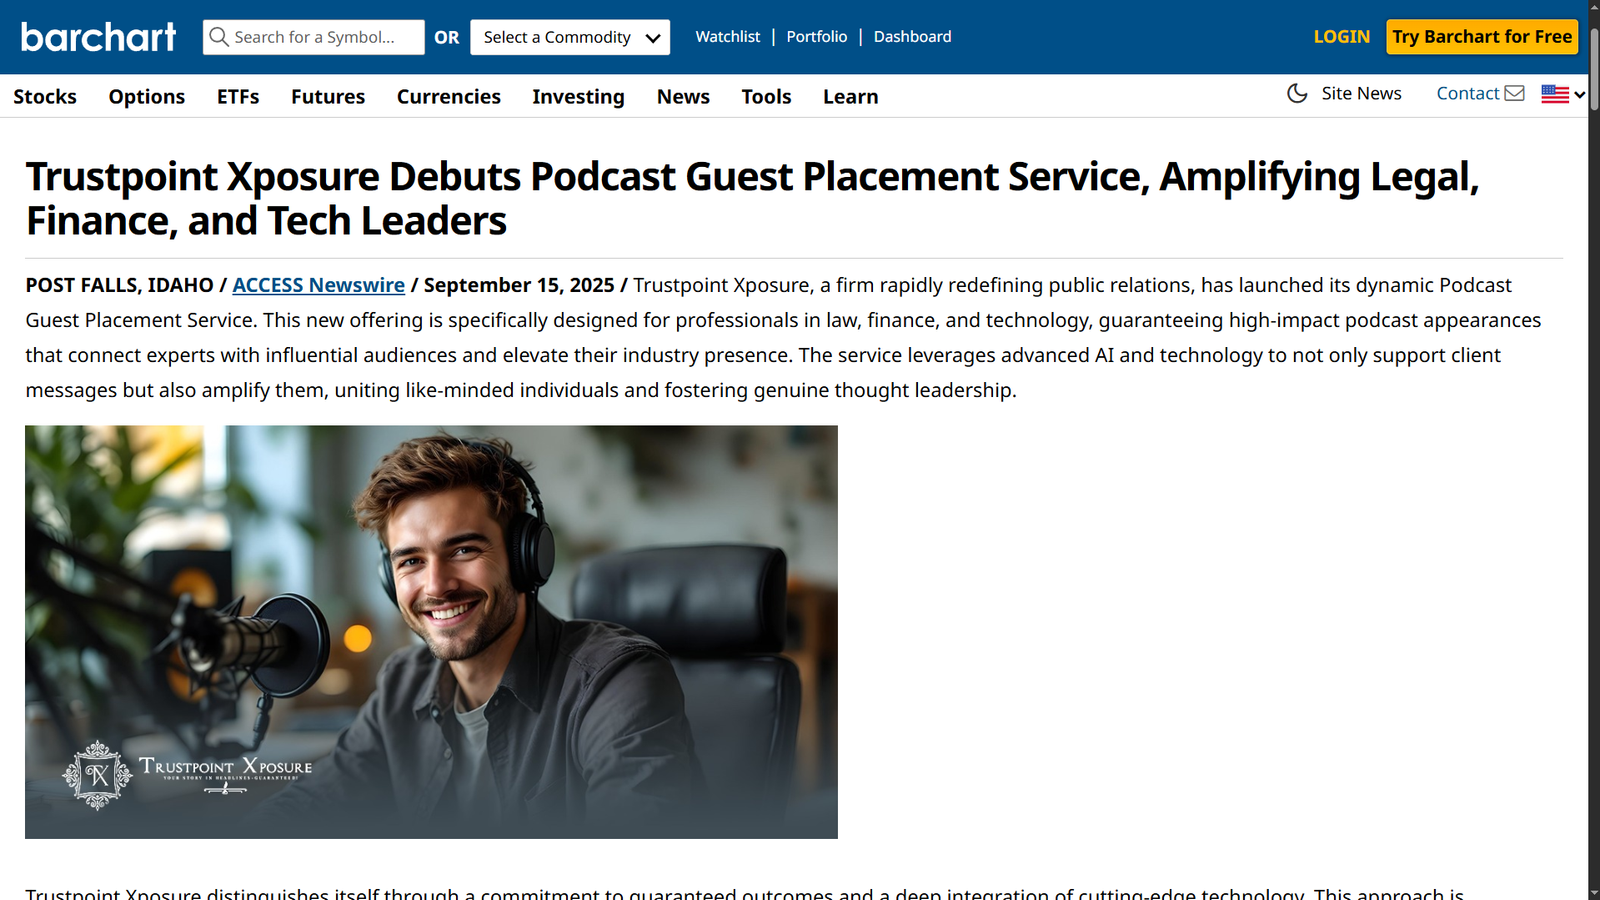Open the Select a Commodity dropdown
The width and height of the screenshot is (1600, 900).
click(x=570, y=37)
